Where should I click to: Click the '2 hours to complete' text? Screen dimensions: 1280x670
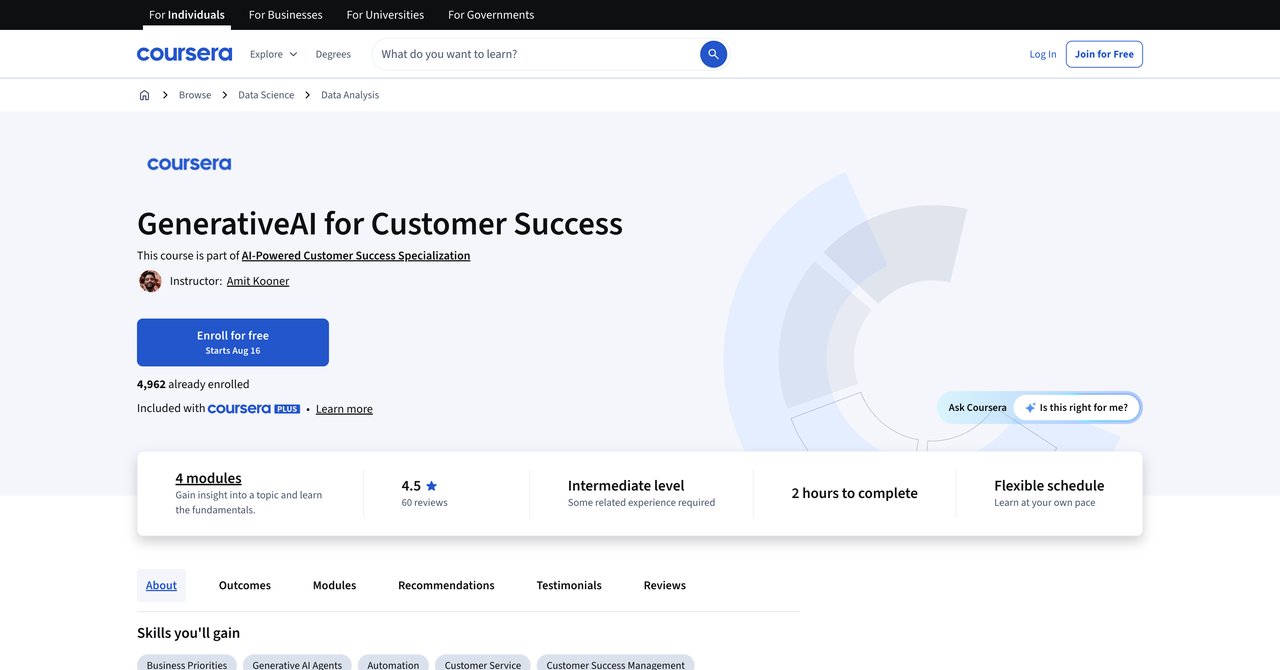tap(855, 493)
